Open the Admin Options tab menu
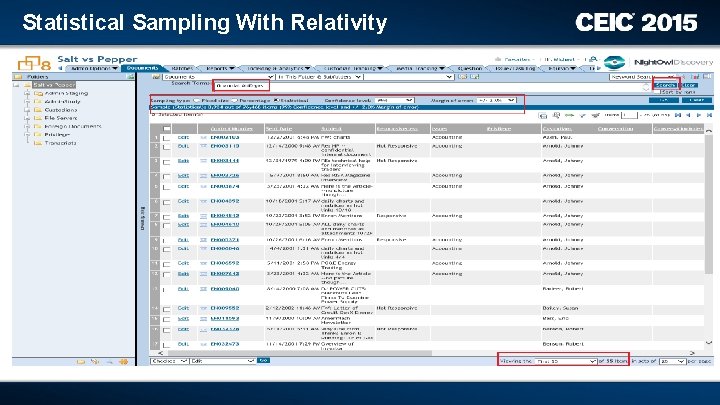The height and width of the screenshot is (405, 720). pos(93,68)
